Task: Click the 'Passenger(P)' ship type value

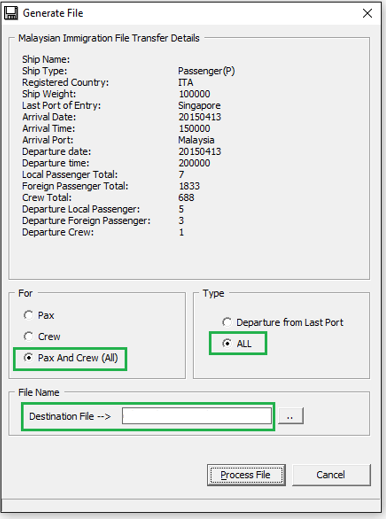Action: (206, 71)
